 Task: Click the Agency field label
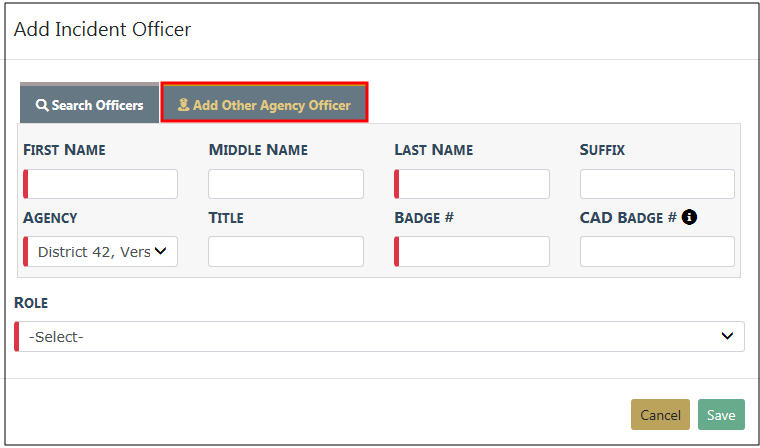pyautogui.click(x=50, y=218)
